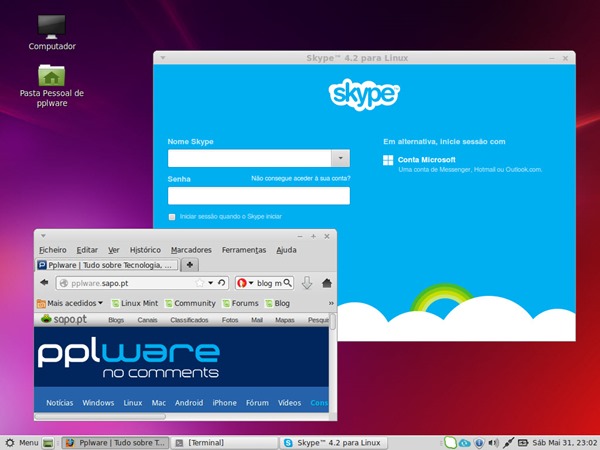This screenshot has height=450, width=600.
Task: Go back in Firefox with back arrow
Action: point(44,283)
